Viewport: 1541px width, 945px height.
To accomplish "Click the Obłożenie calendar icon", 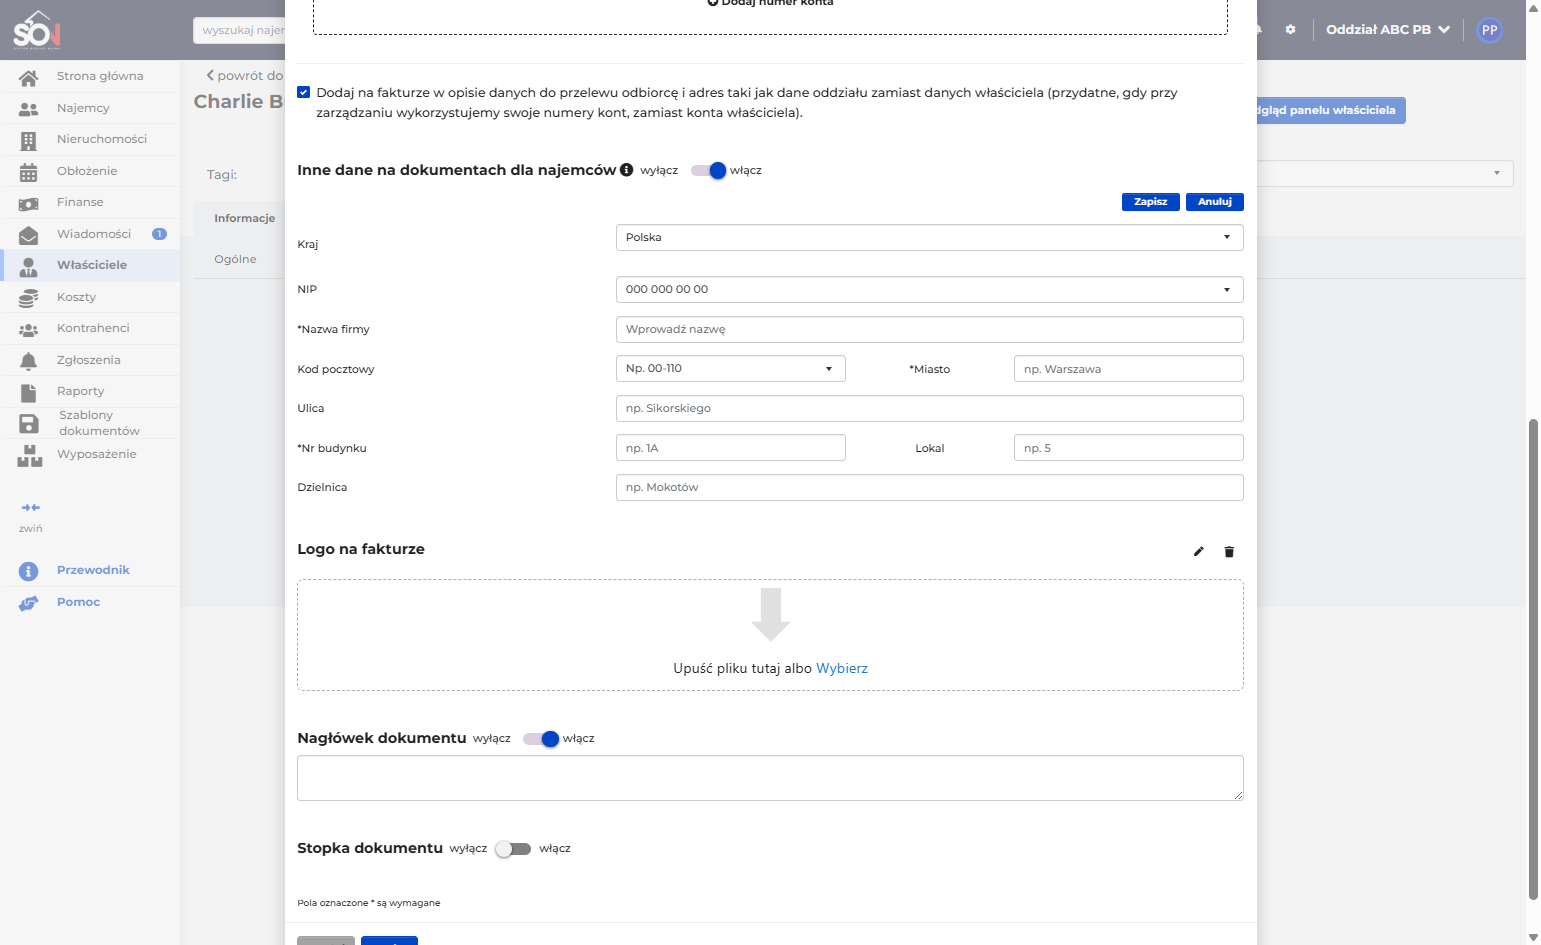I will click(28, 172).
